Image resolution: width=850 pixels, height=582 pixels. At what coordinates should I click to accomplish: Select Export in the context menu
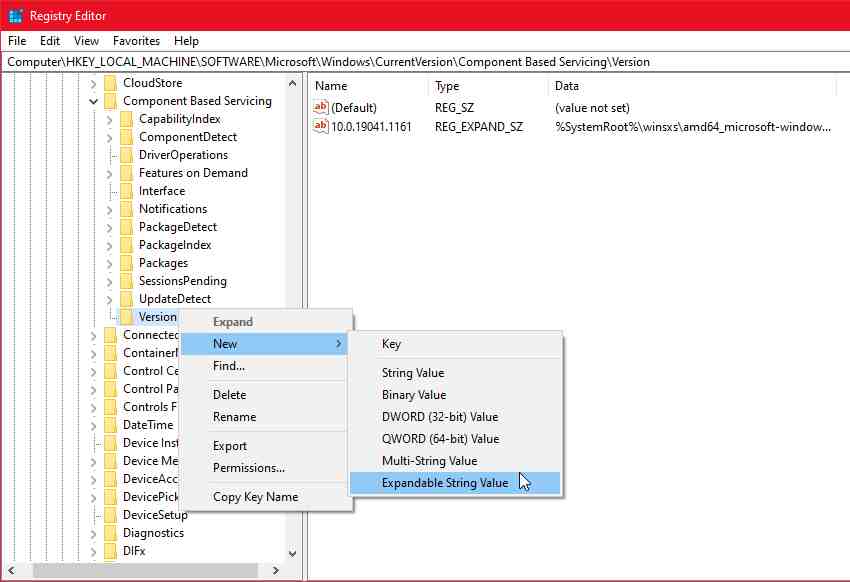pos(264,446)
